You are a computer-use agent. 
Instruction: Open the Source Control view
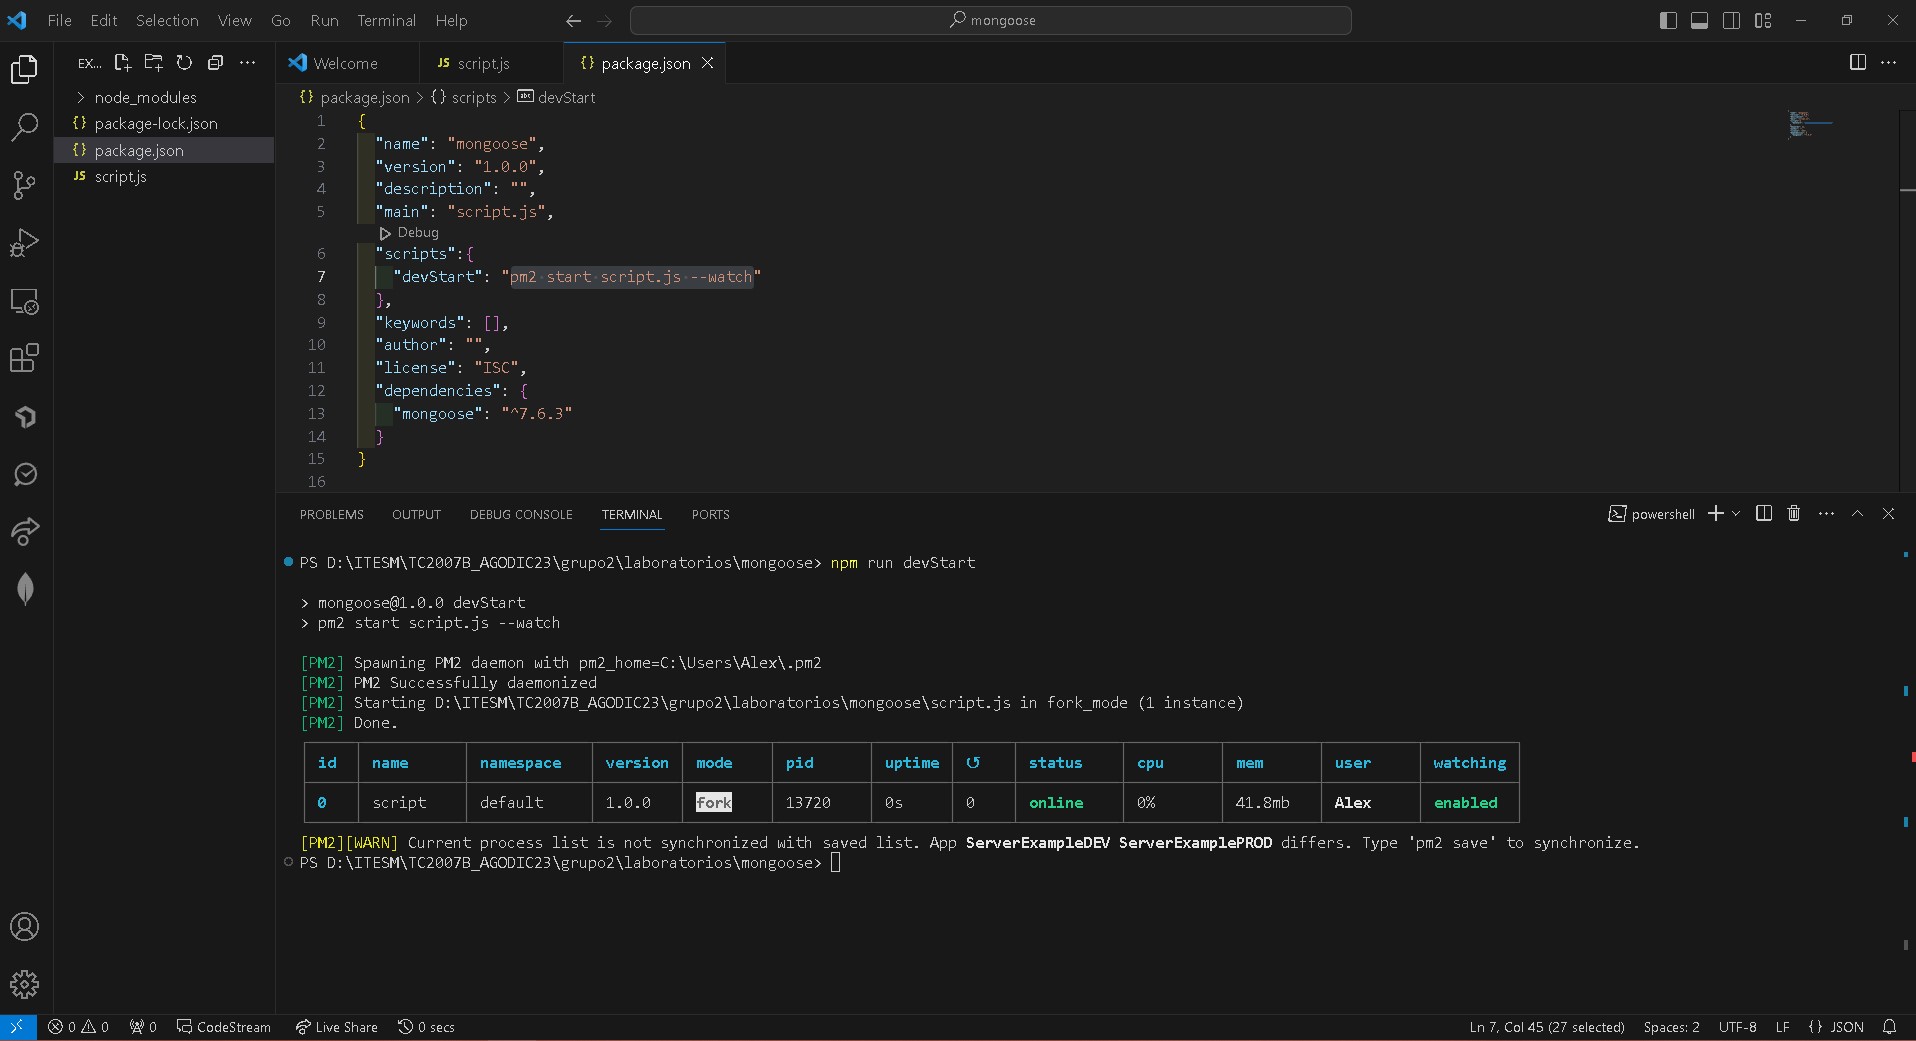point(25,185)
